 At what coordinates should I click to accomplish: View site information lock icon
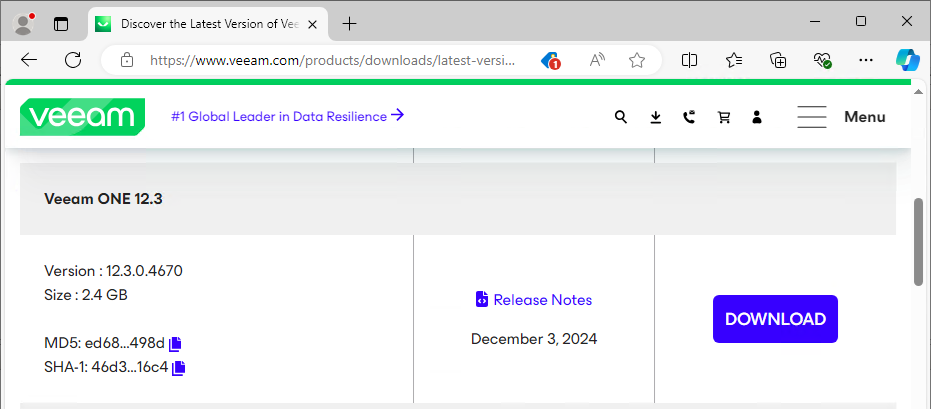(126, 60)
